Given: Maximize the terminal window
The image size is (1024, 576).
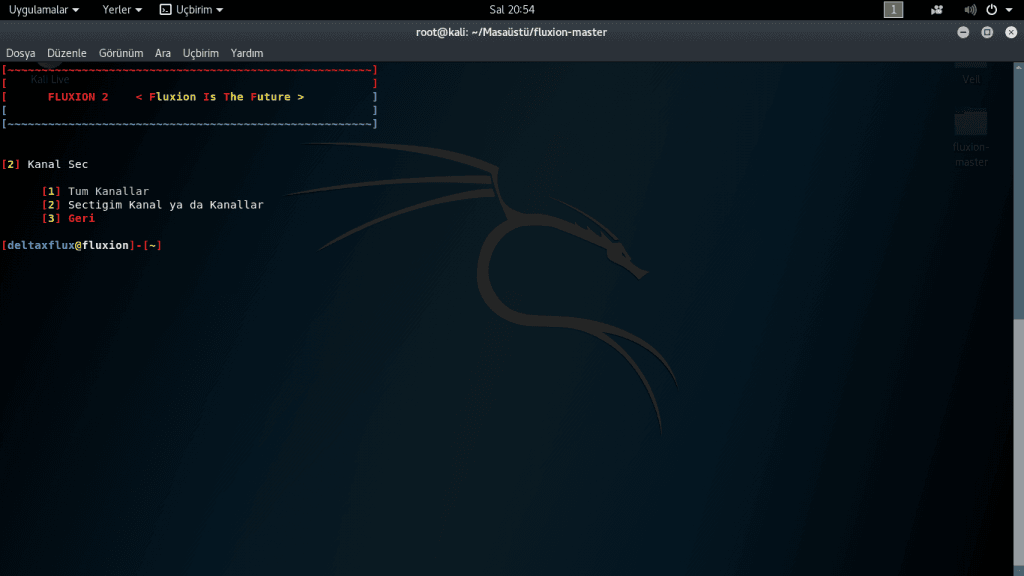Looking at the screenshot, I should point(987,32).
